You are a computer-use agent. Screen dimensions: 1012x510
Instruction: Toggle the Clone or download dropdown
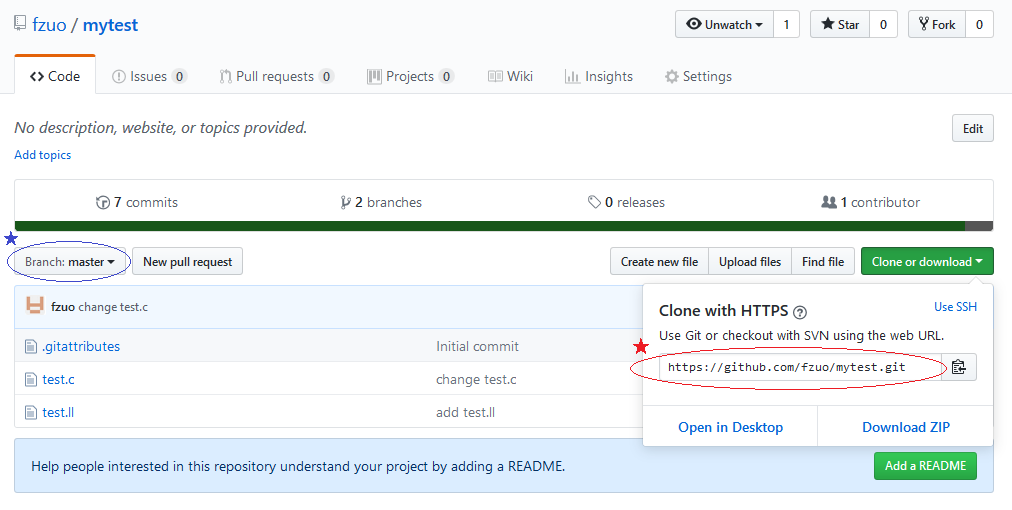pos(927,261)
